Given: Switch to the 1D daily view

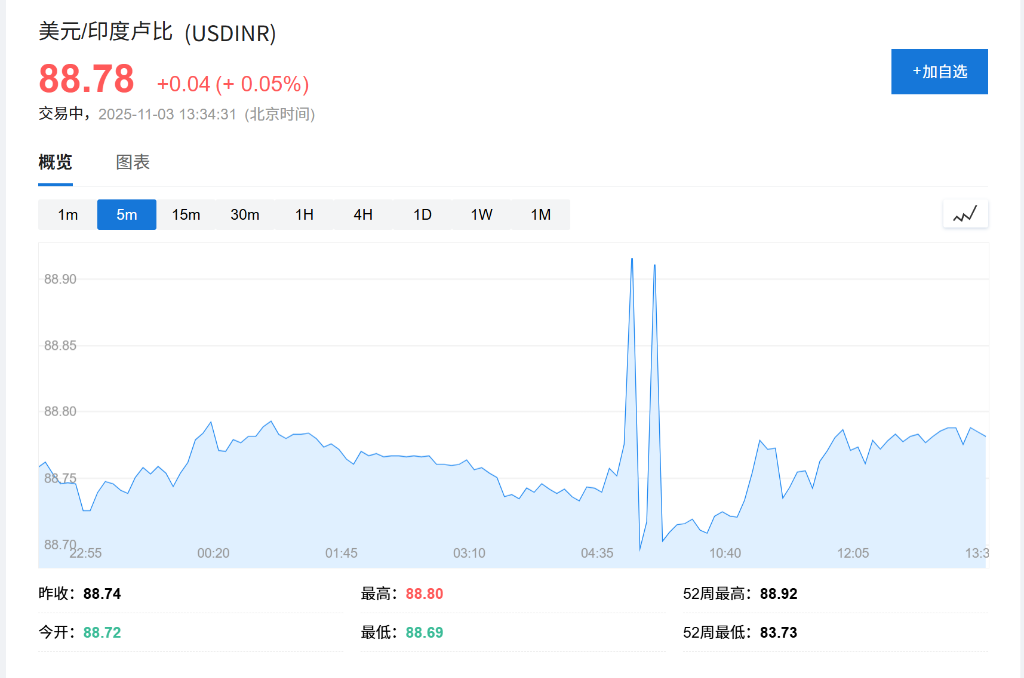Looking at the screenshot, I should tap(421, 214).
